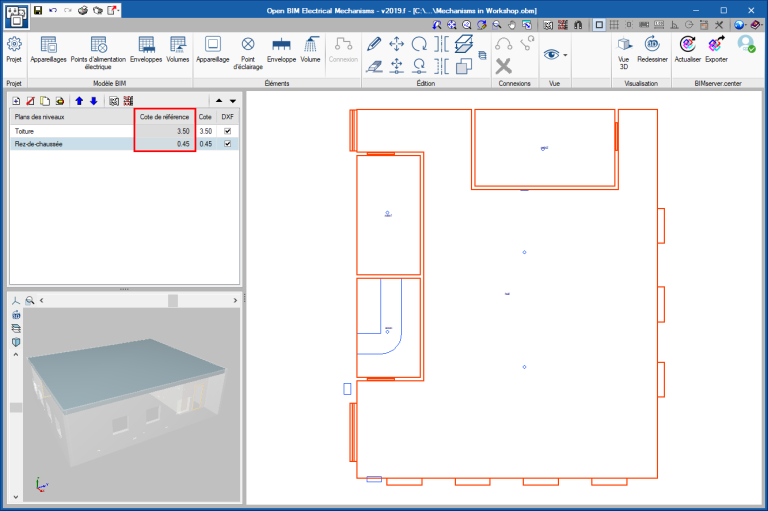The width and height of the screenshot is (768, 511).
Task: Select Points d'alimentation électrique tool
Action: click(98, 45)
